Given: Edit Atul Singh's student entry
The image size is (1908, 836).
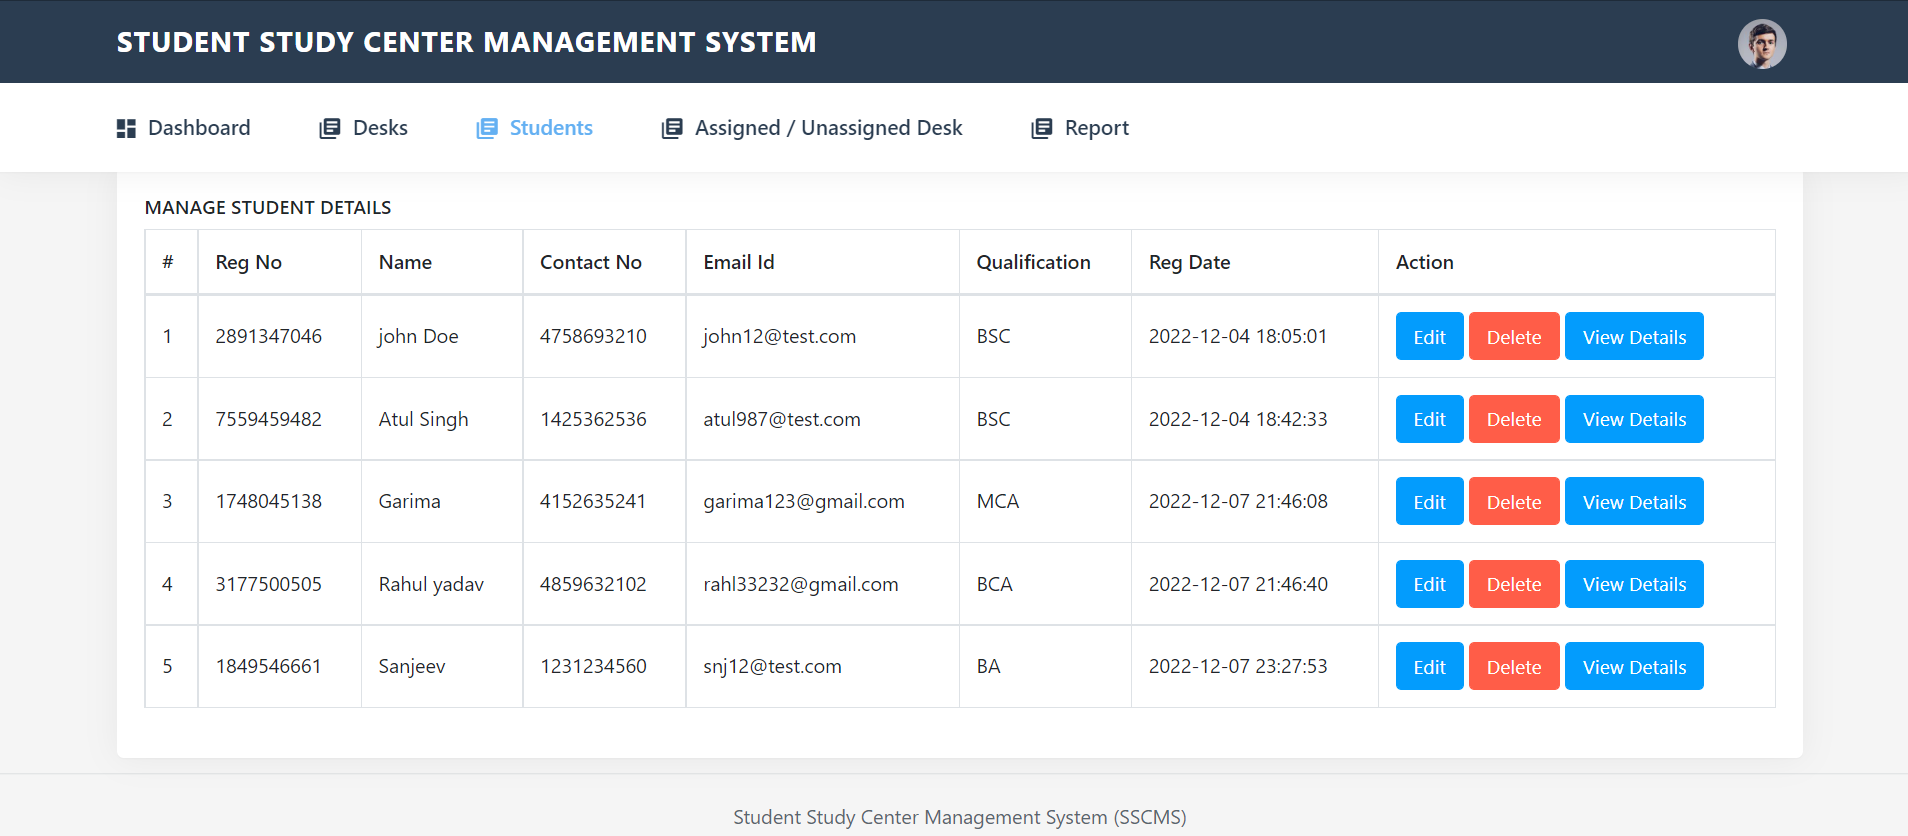Looking at the screenshot, I should [x=1429, y=419].
